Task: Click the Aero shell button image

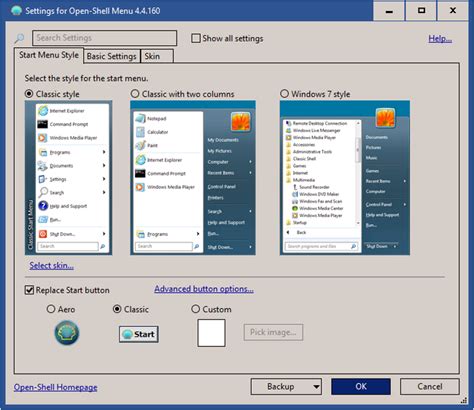Action: [x=67, y=333]
